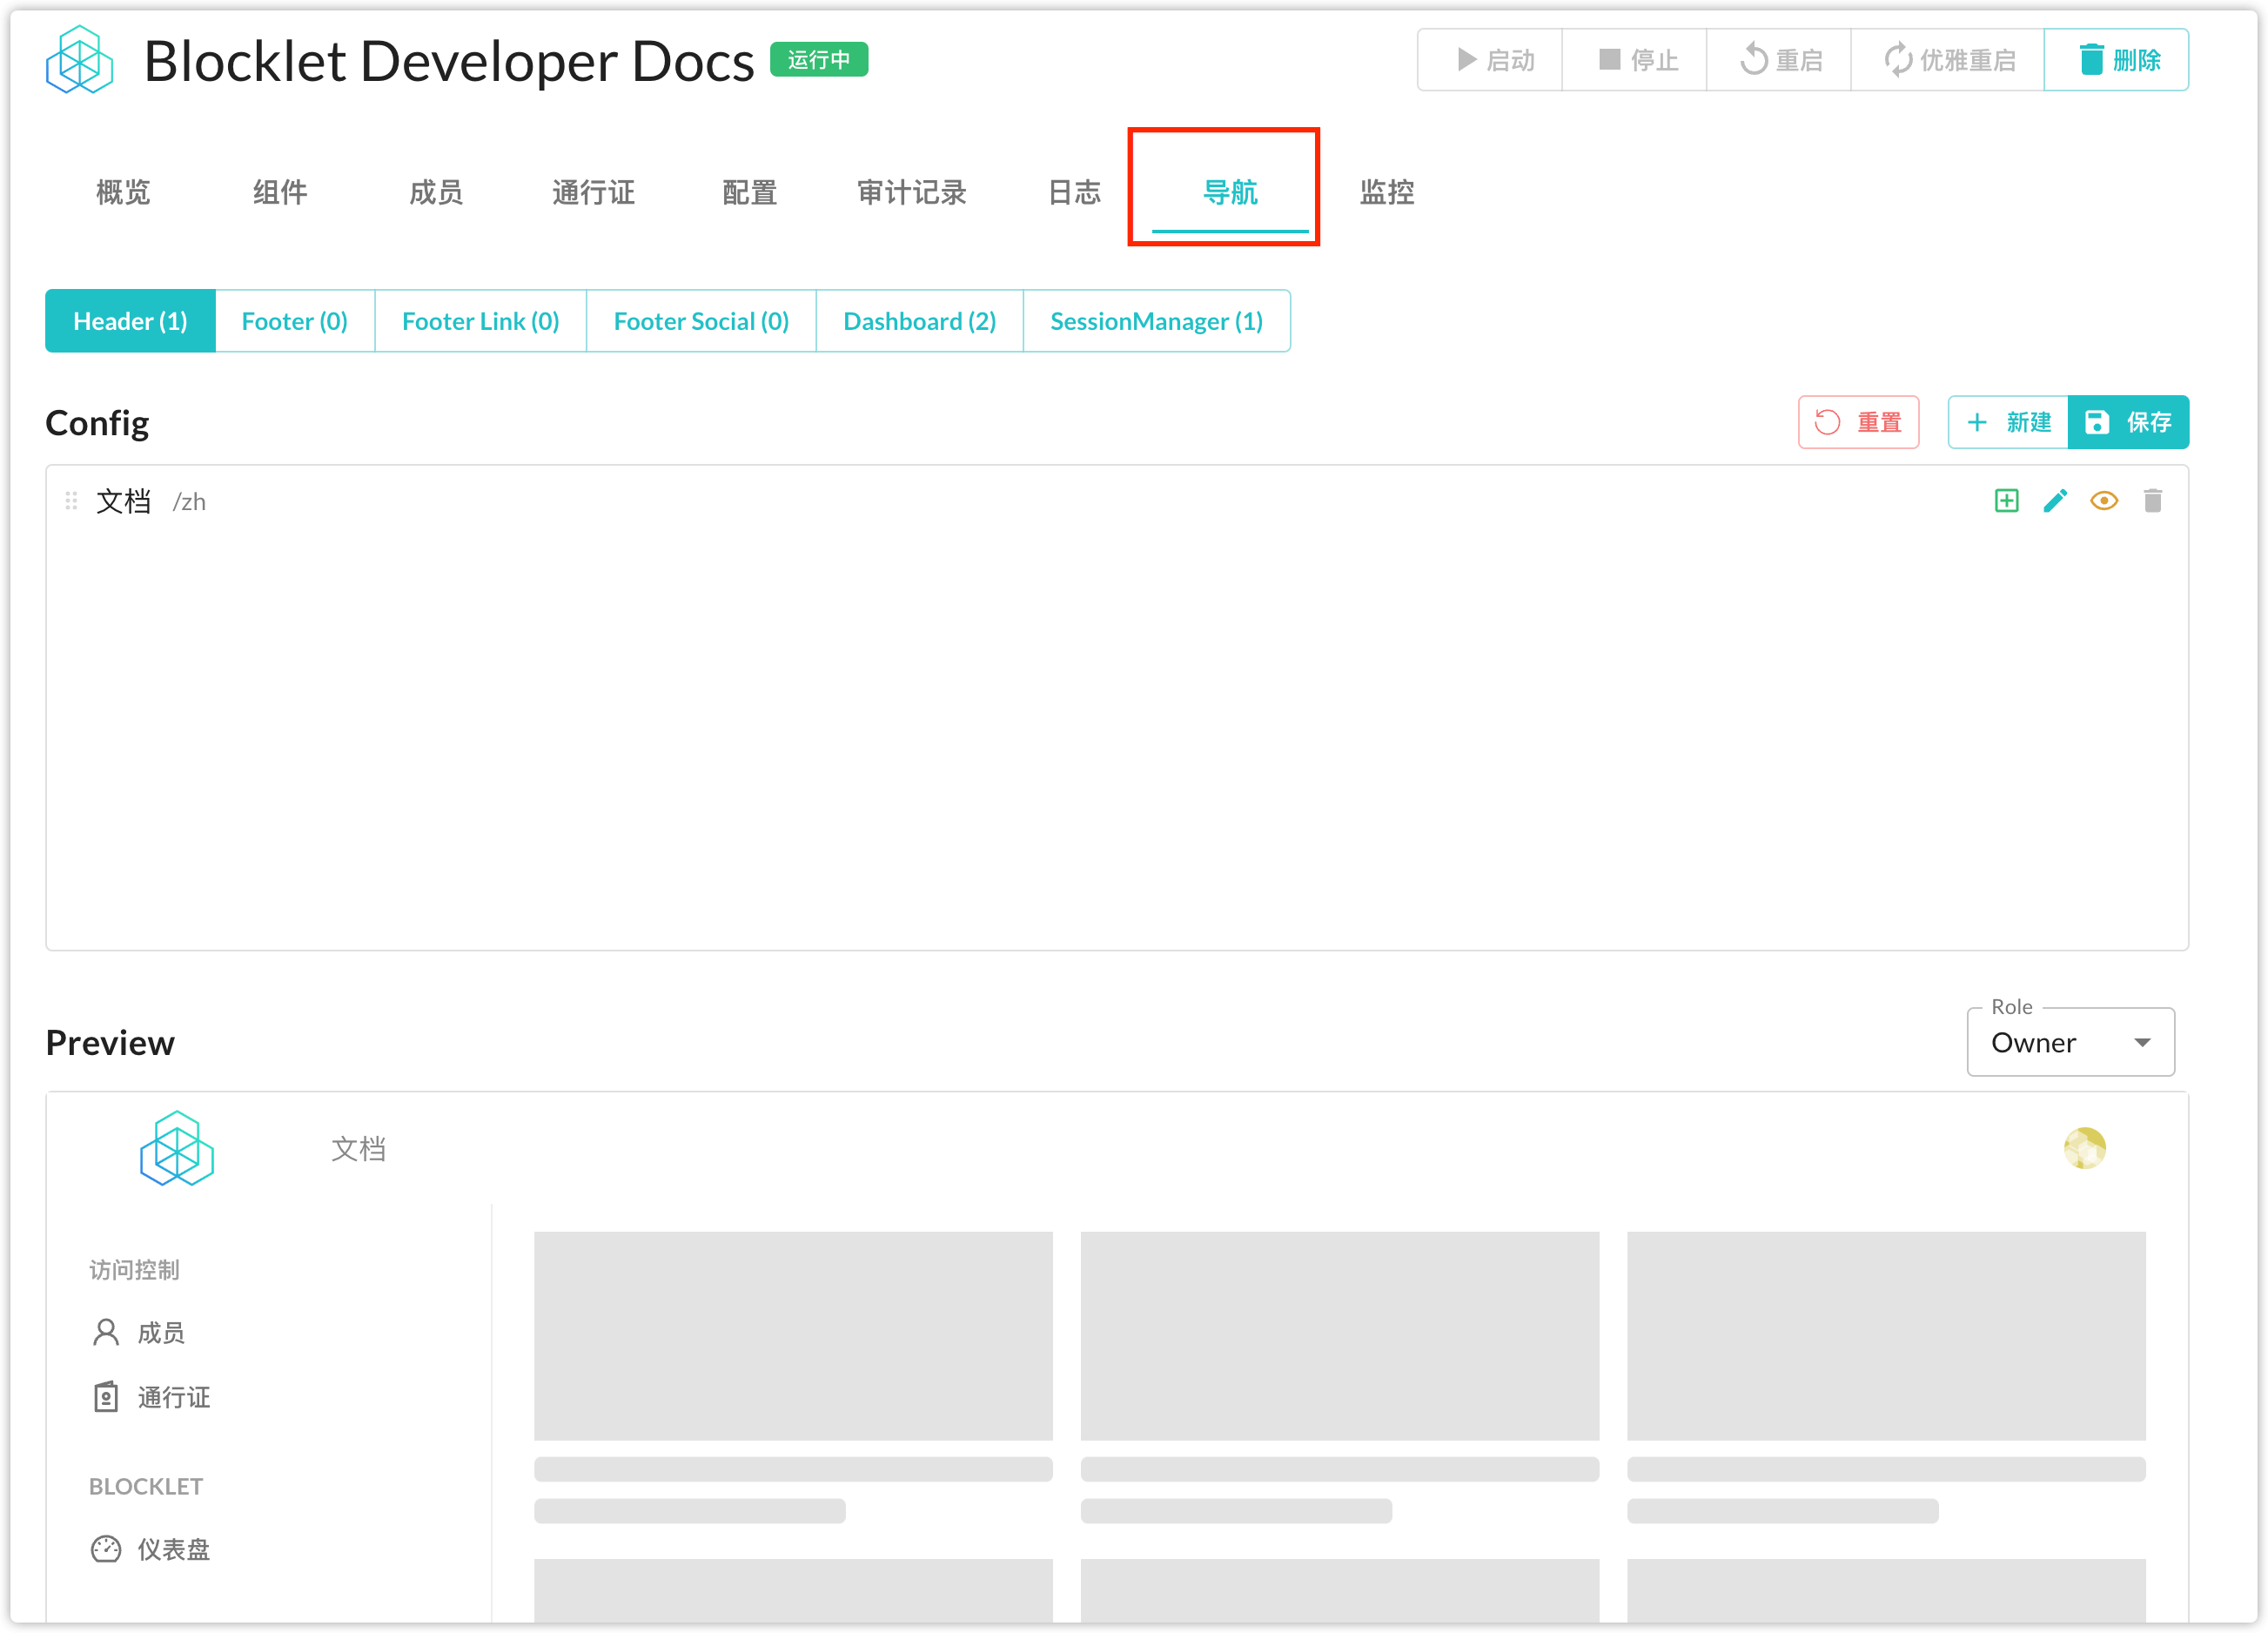Toggle visibility eye icon for 文档 item
Viewport: 2268px width, 1633px height.
2104,501
